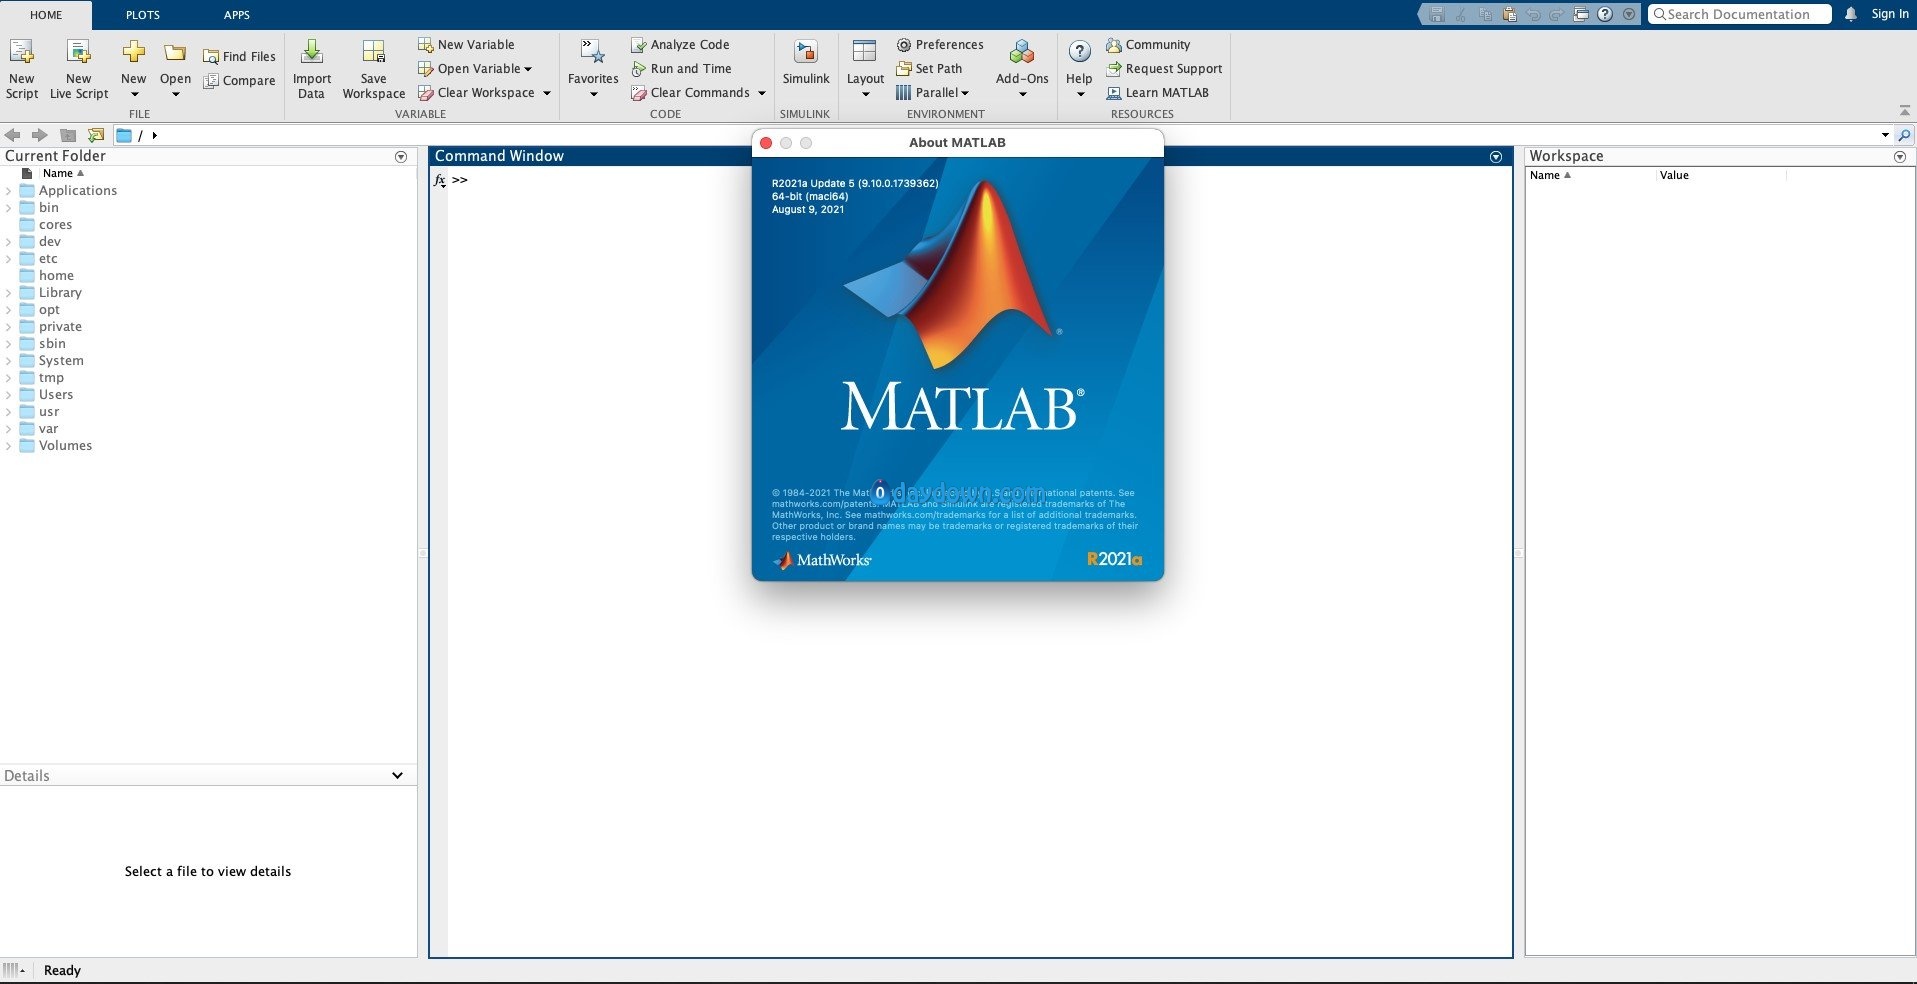Open Preferences

[x=940, y=44]
